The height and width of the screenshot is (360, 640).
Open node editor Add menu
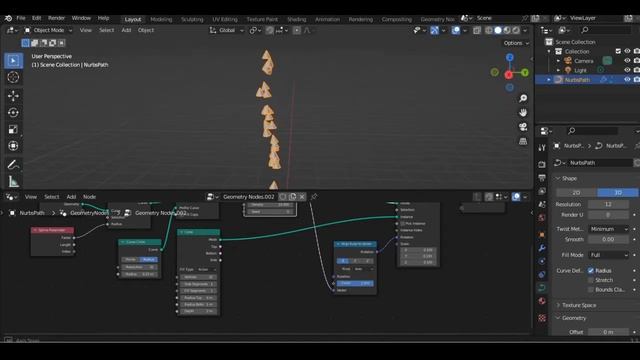[x=71, y=197]
